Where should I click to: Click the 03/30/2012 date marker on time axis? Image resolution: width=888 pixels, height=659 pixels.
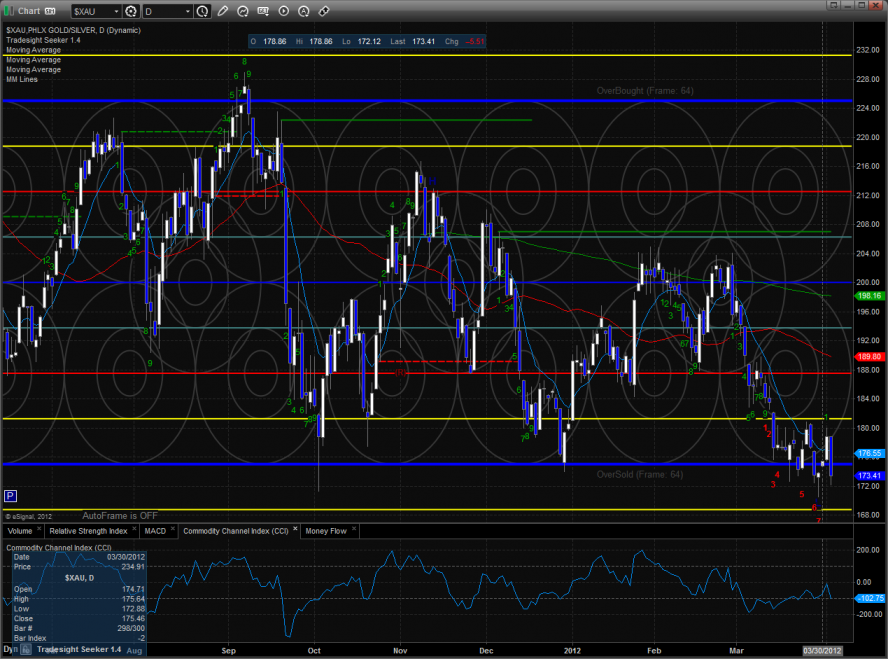(x=821, y=650)
